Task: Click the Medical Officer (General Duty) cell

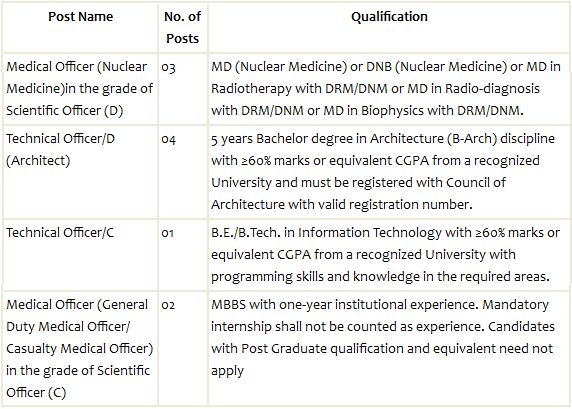Action: tap(80, 348)
